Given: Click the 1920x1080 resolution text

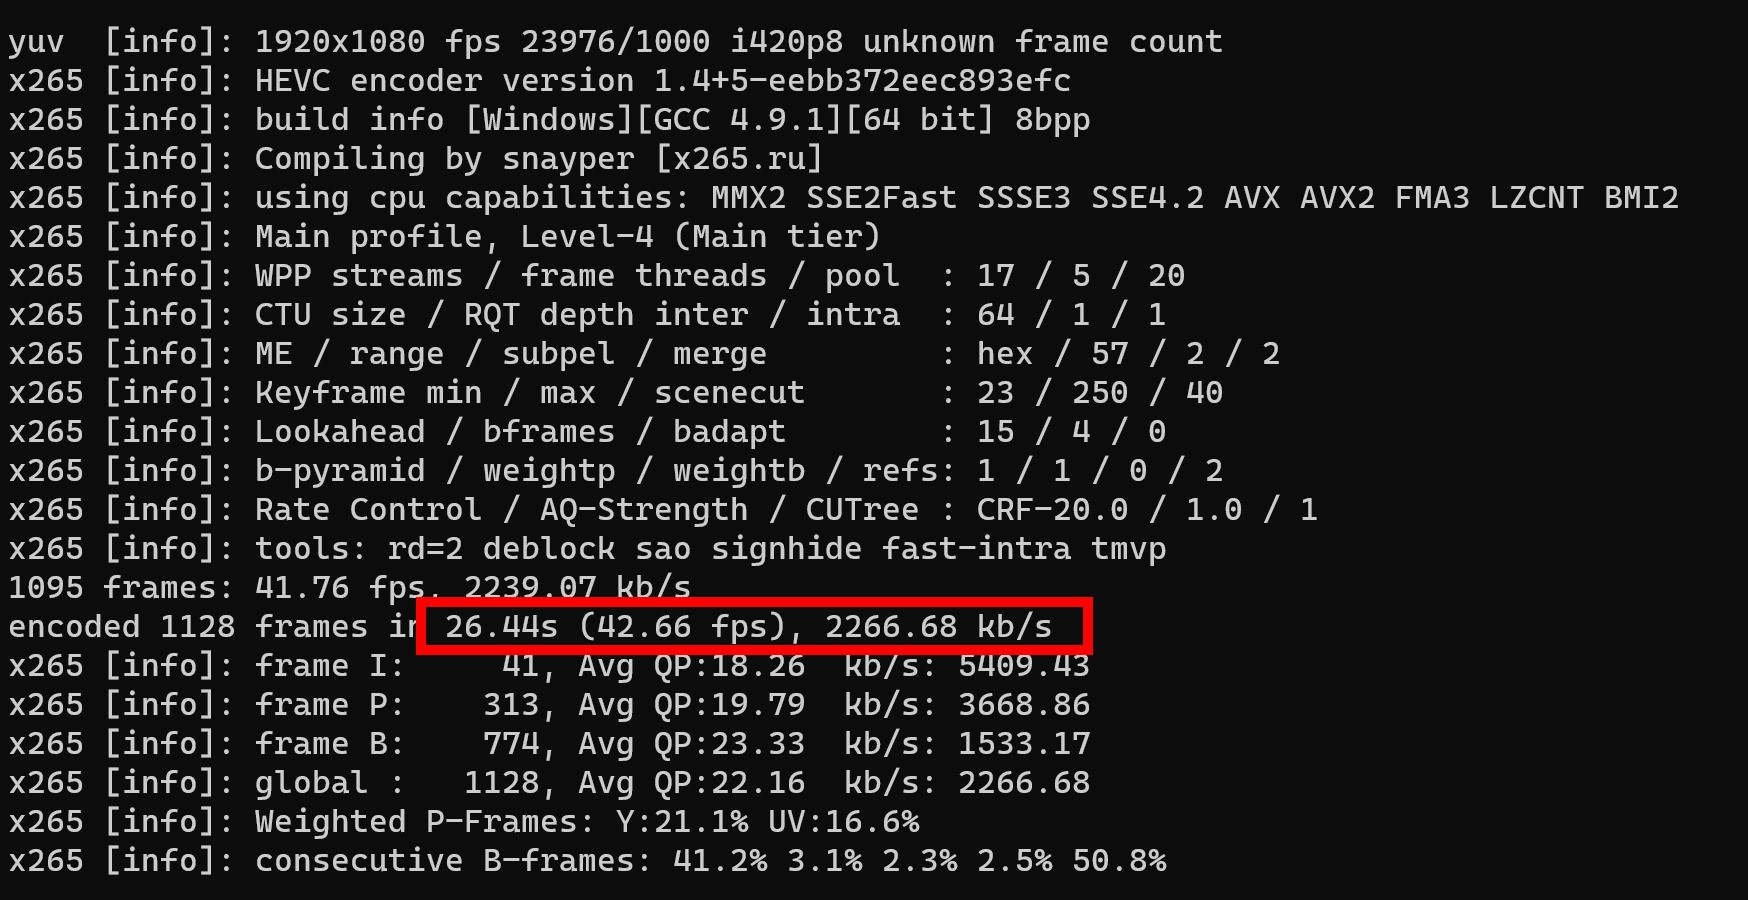Looking at the screenshot, I should [x=339, y=42].
